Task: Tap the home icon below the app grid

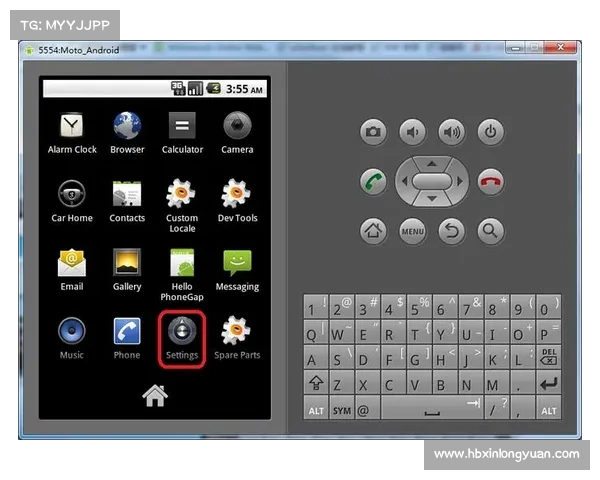Action: click(x=155, y=395)
